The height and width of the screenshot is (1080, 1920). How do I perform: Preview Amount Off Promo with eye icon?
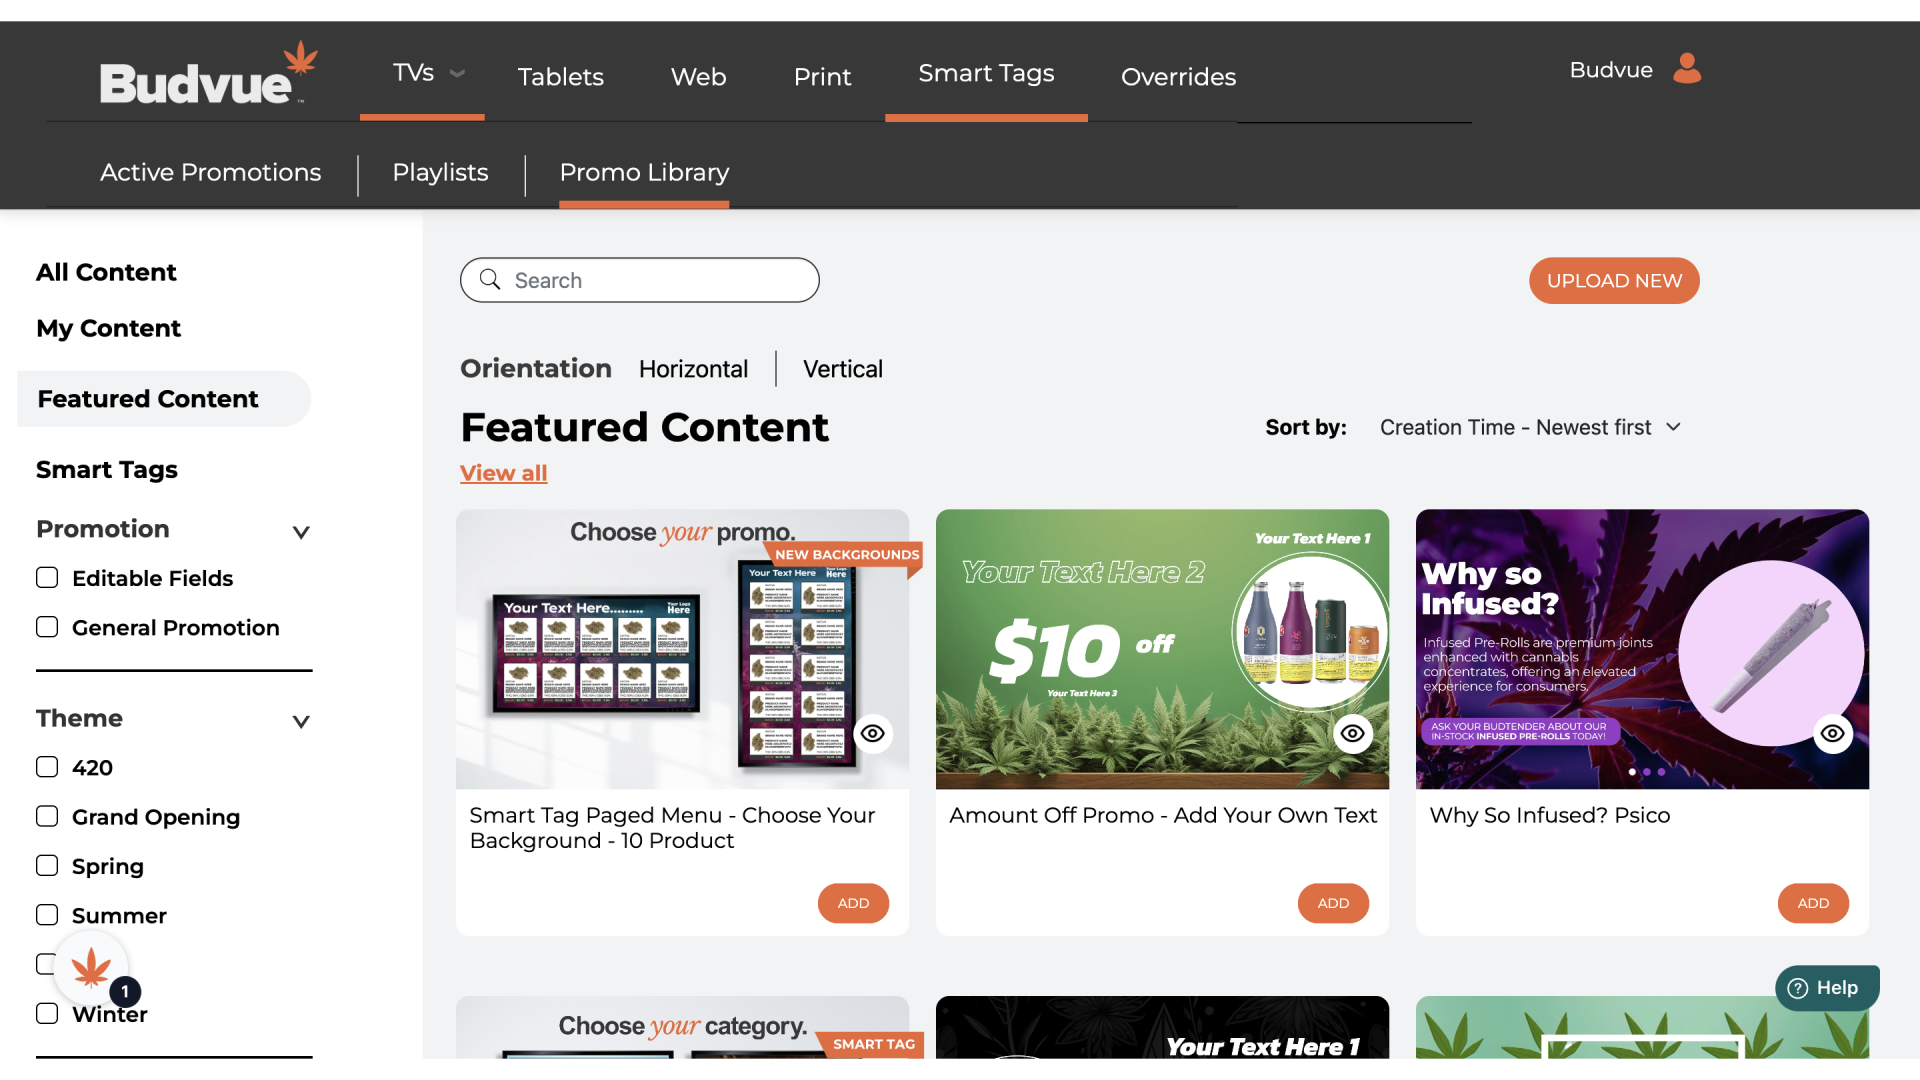tap(1353, 734)
